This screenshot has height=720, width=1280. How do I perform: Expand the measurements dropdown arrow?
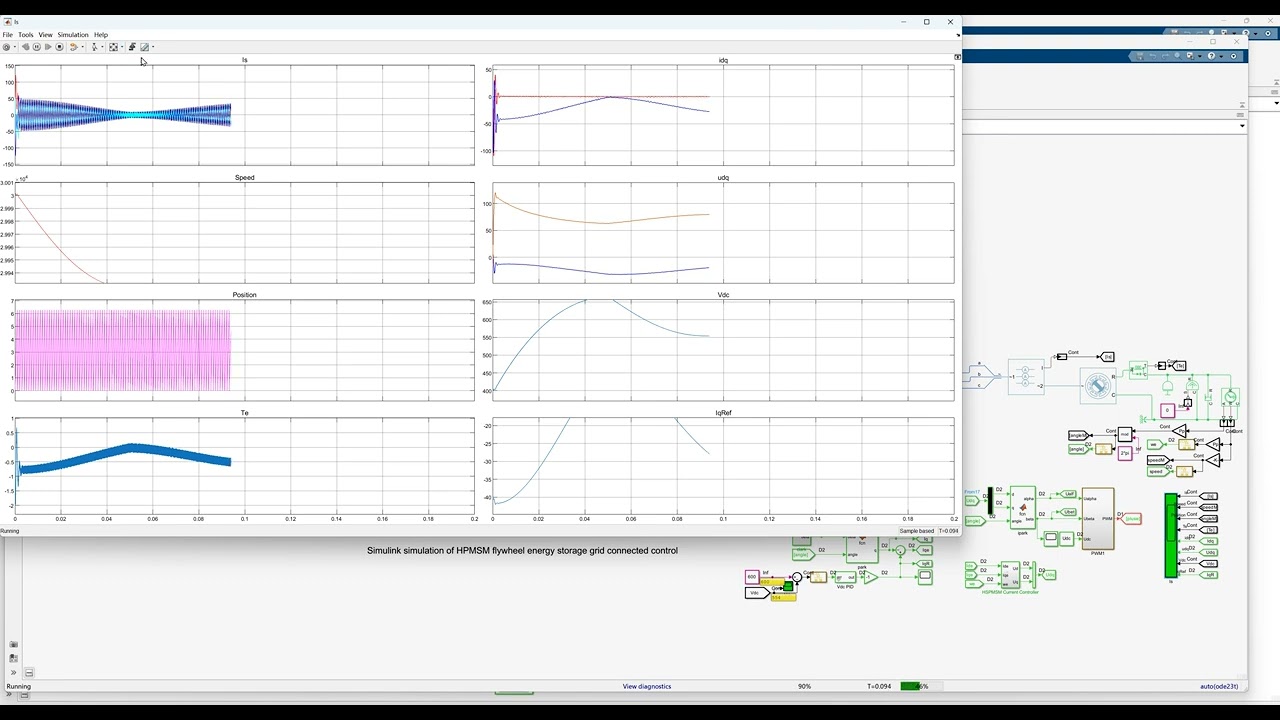click(x=153, y=47)
